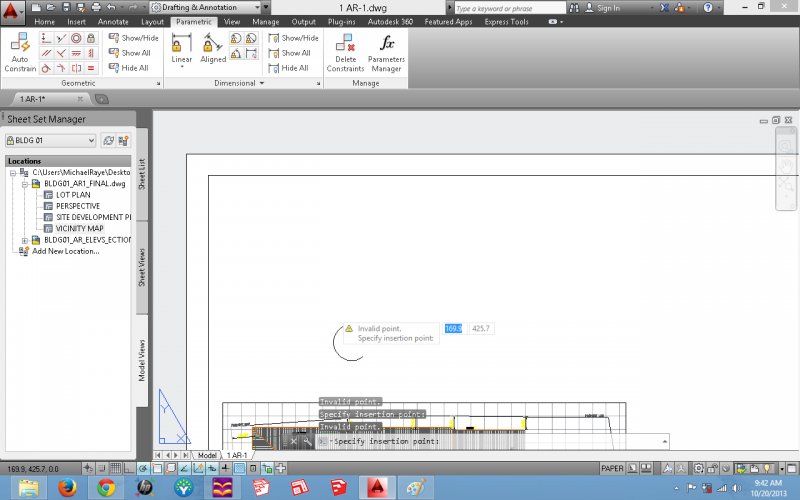Screen dimensions: 800x500
Task: Launch SketchUp from the taskbar
Action: 336,487
